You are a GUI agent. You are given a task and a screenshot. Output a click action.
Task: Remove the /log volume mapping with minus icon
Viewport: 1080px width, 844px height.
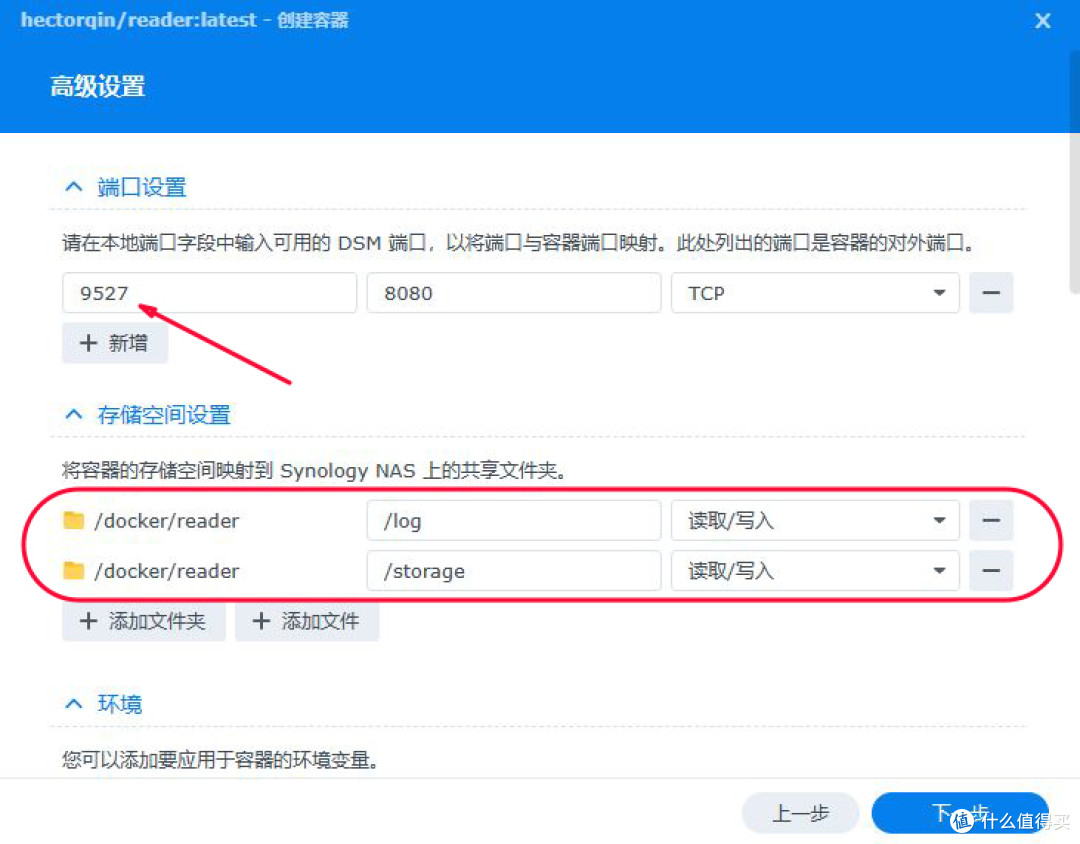[x=991, y=520]
